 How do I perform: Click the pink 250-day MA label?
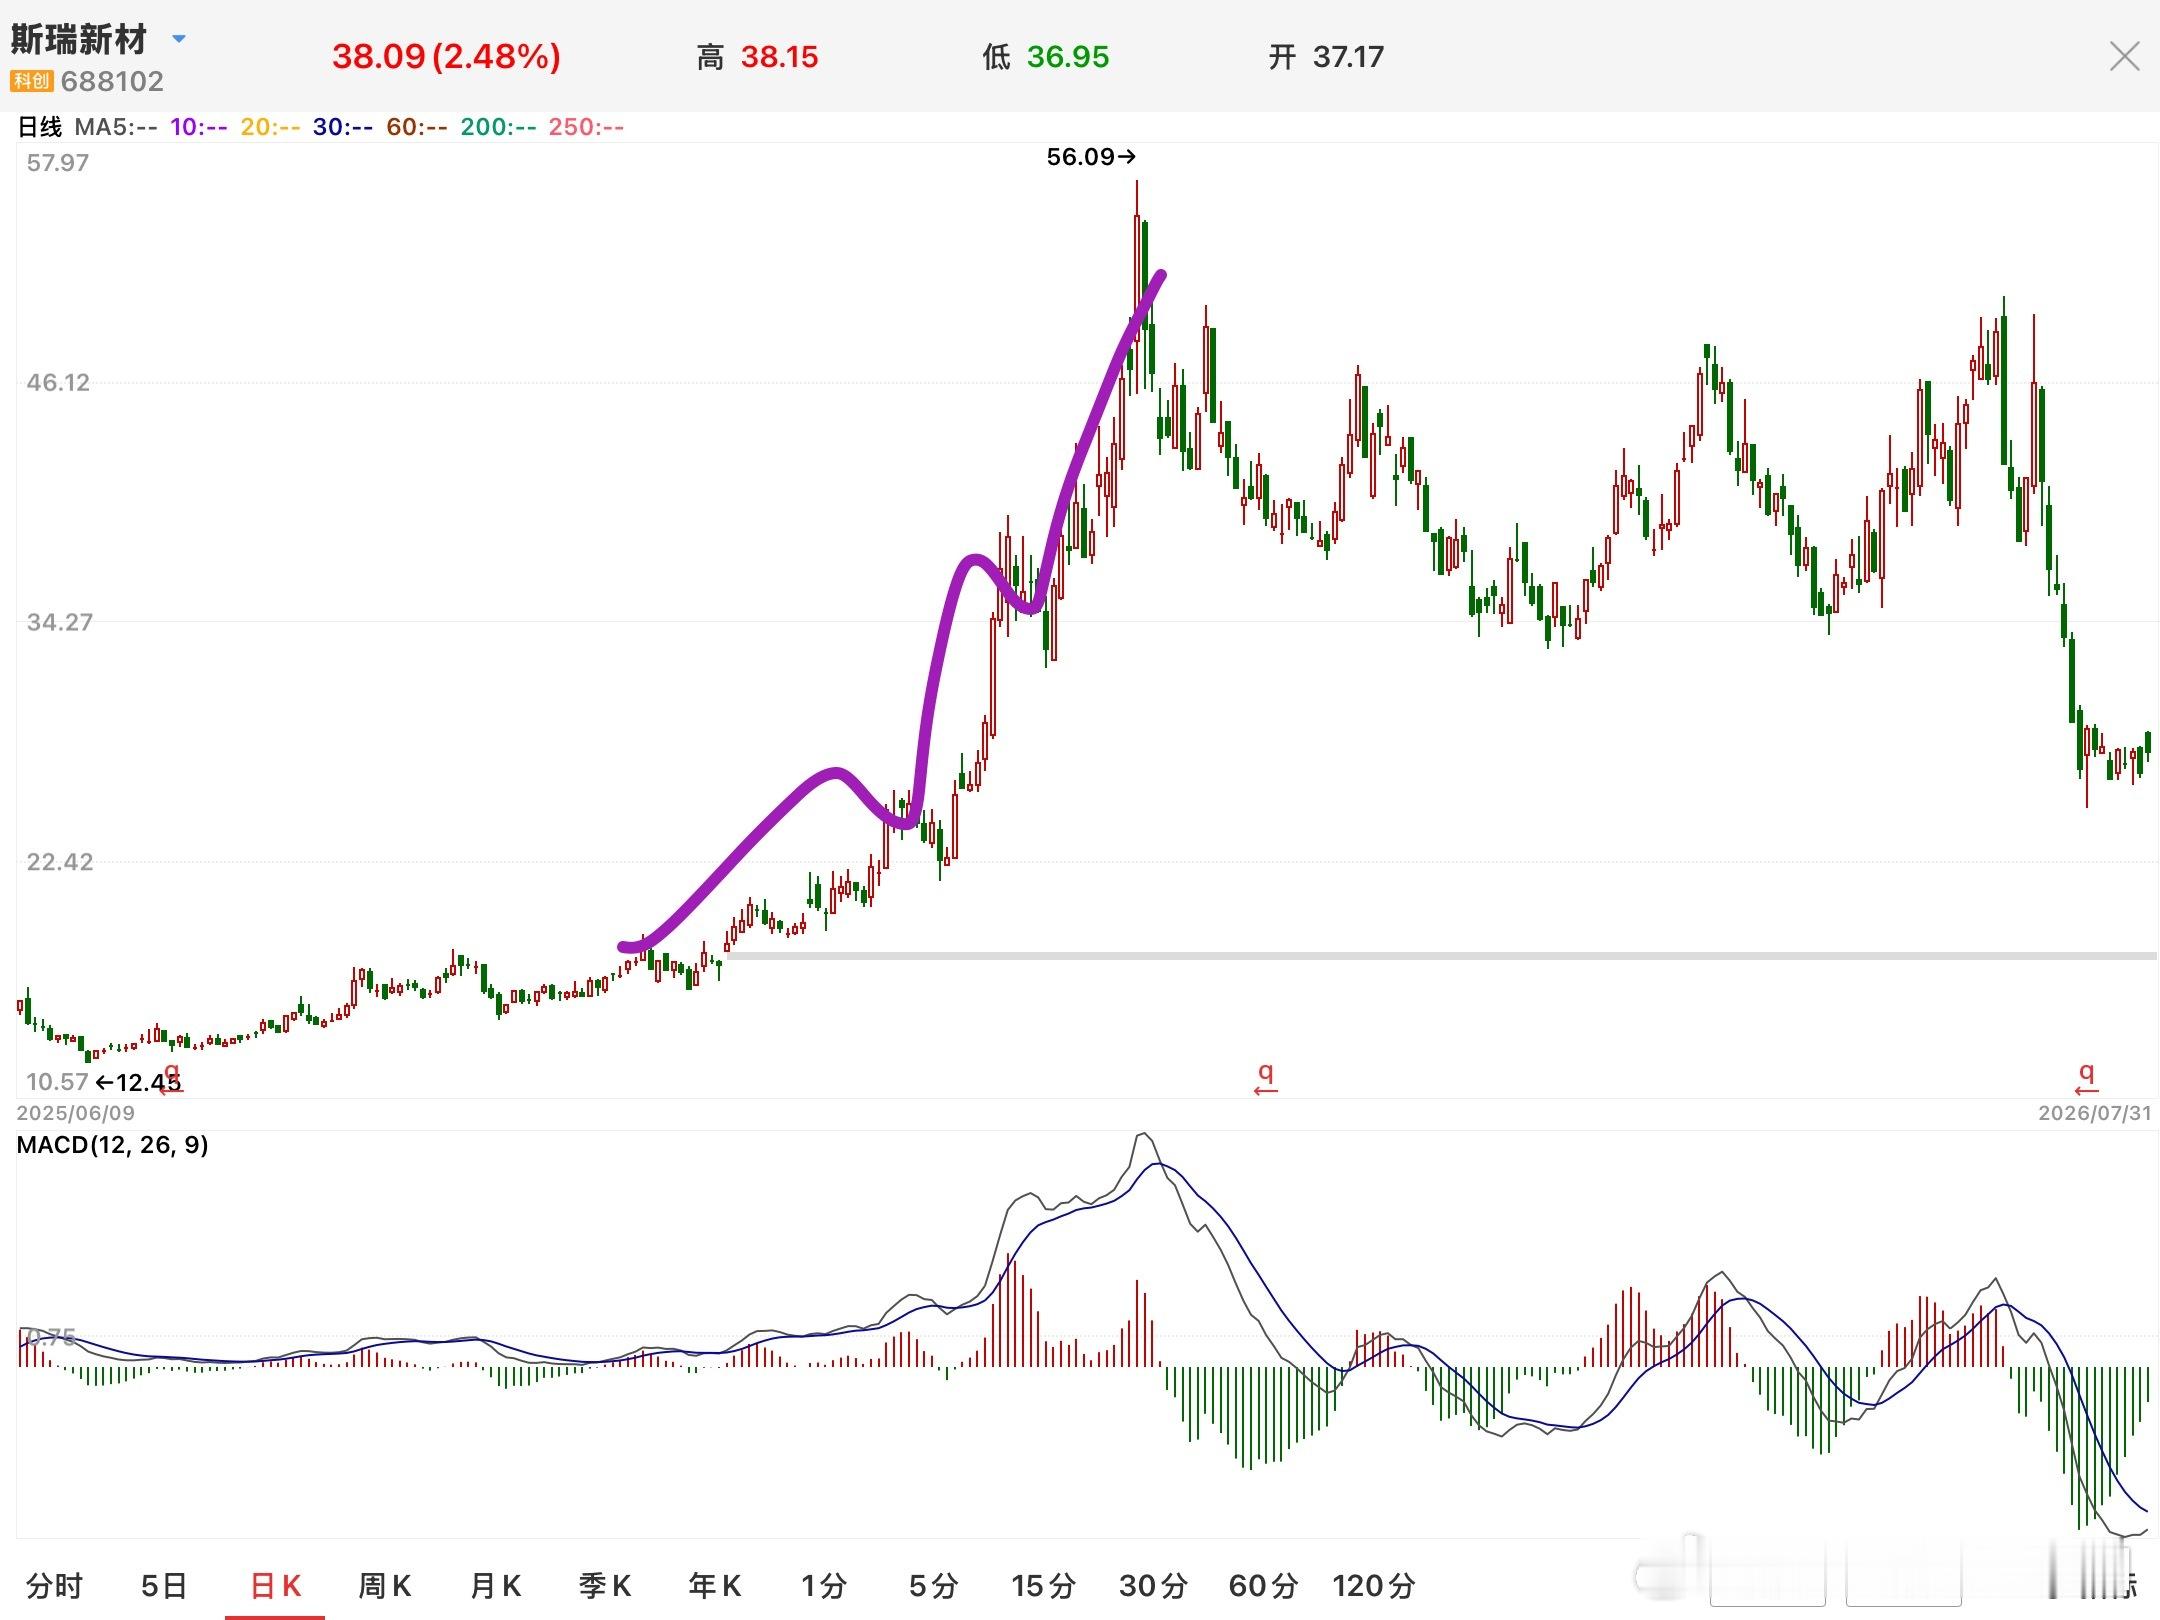point(586,127)
